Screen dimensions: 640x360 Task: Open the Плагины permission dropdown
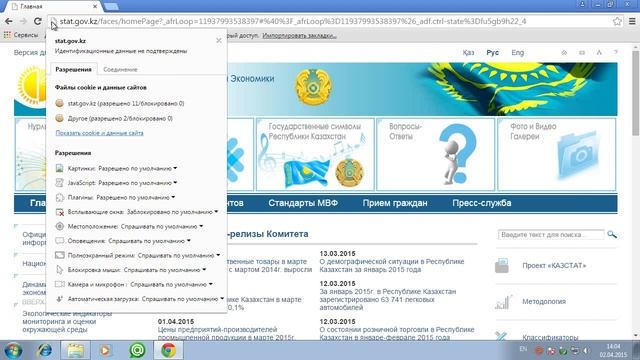[x=136, y=197]
